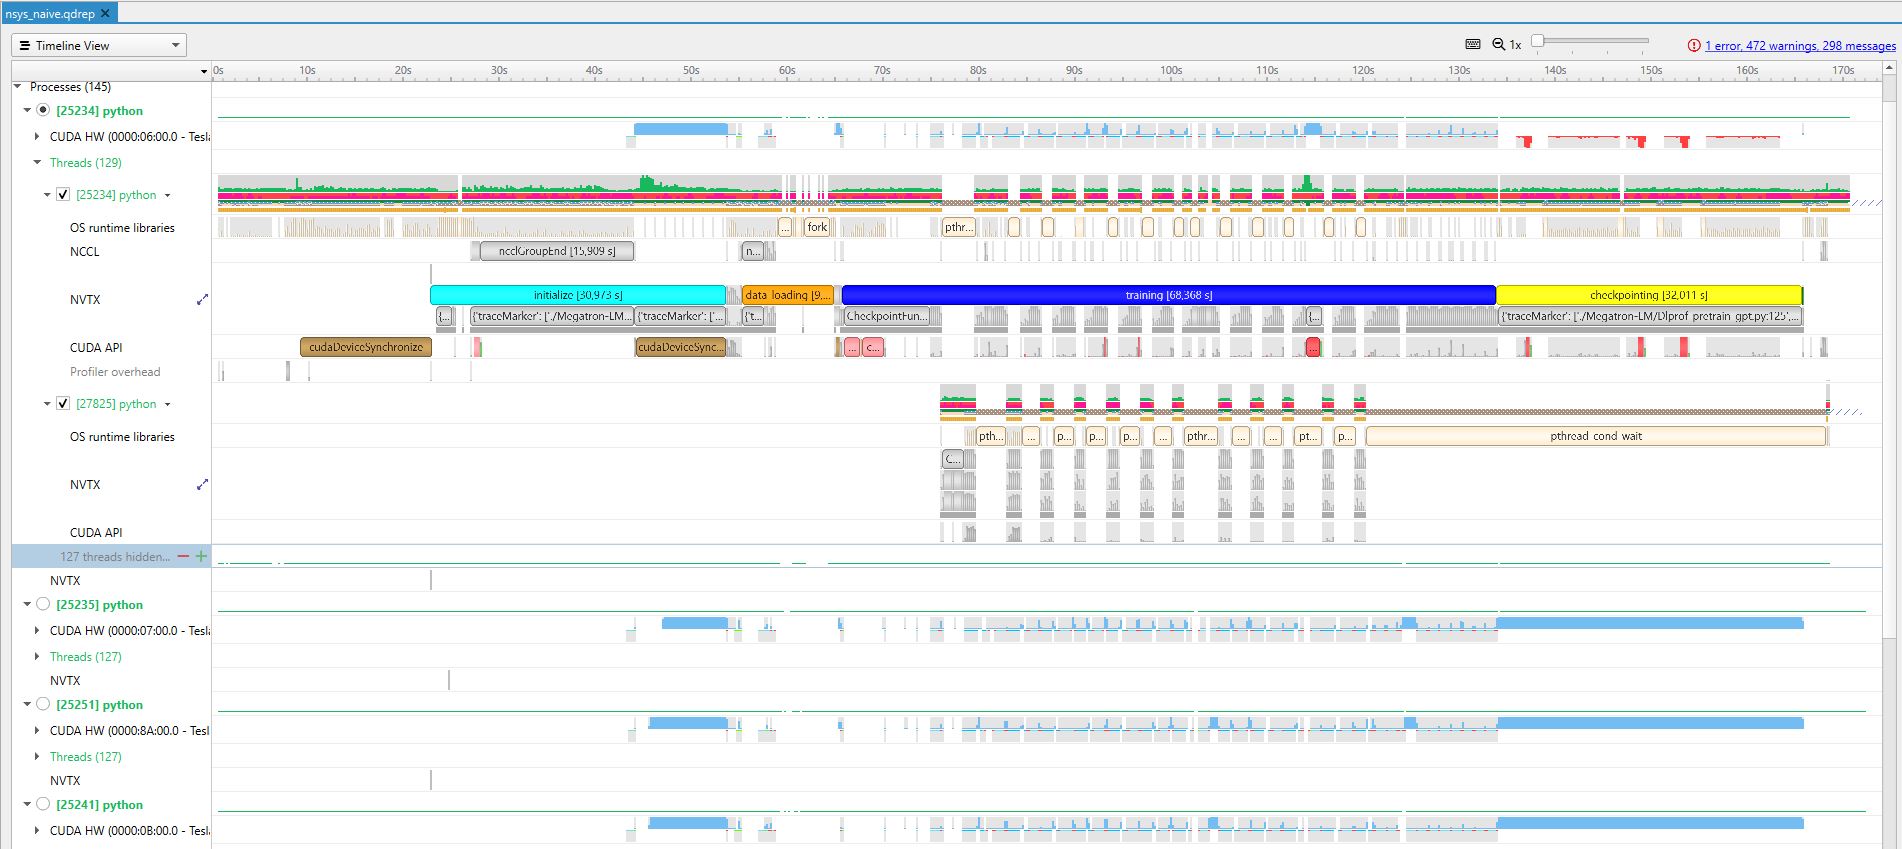Open the keyboard shortcuts icon

pyautogui.click(x=1473, y=44)
